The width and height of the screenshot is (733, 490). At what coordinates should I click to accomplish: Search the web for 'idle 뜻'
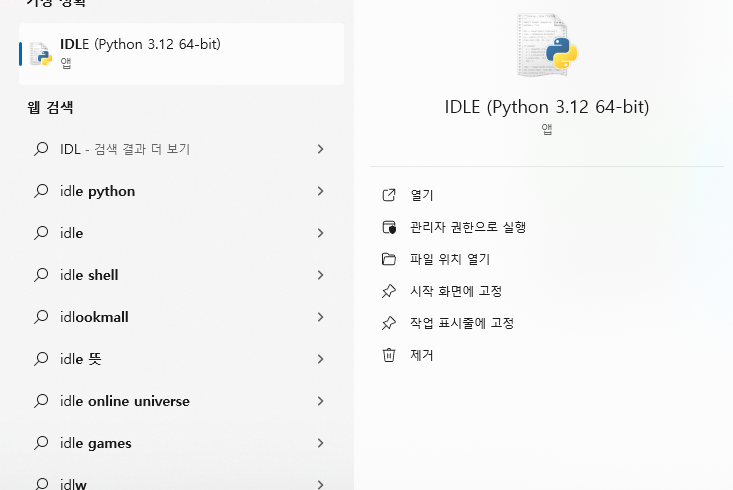pos(181,359)
